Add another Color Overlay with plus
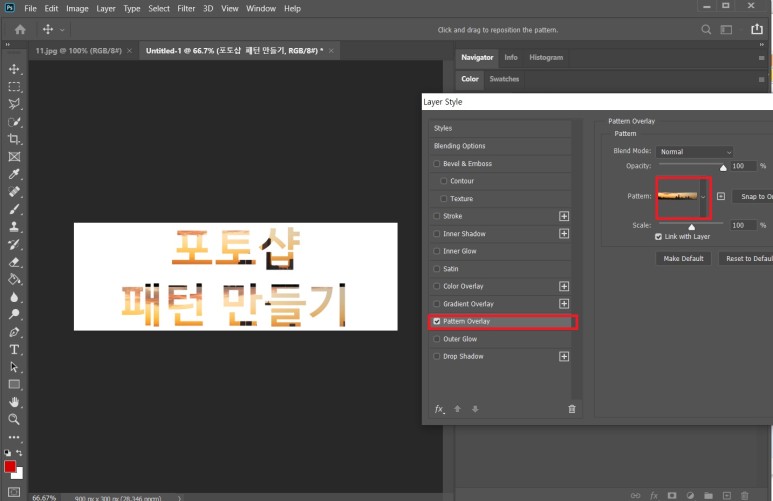773x501 pixels. click(x=564, y=286)
